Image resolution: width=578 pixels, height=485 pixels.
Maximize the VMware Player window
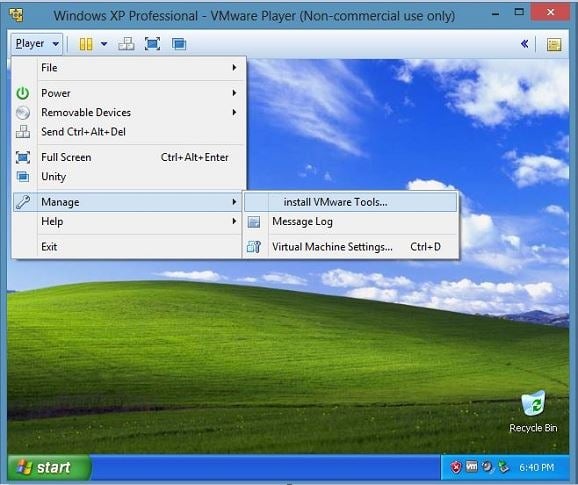pos(519,12)
